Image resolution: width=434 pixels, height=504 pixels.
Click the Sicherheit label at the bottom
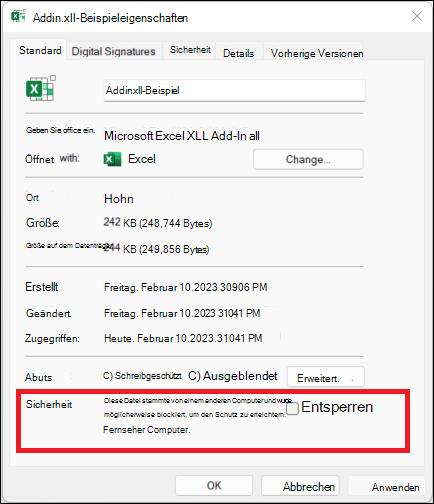[49, 404]
